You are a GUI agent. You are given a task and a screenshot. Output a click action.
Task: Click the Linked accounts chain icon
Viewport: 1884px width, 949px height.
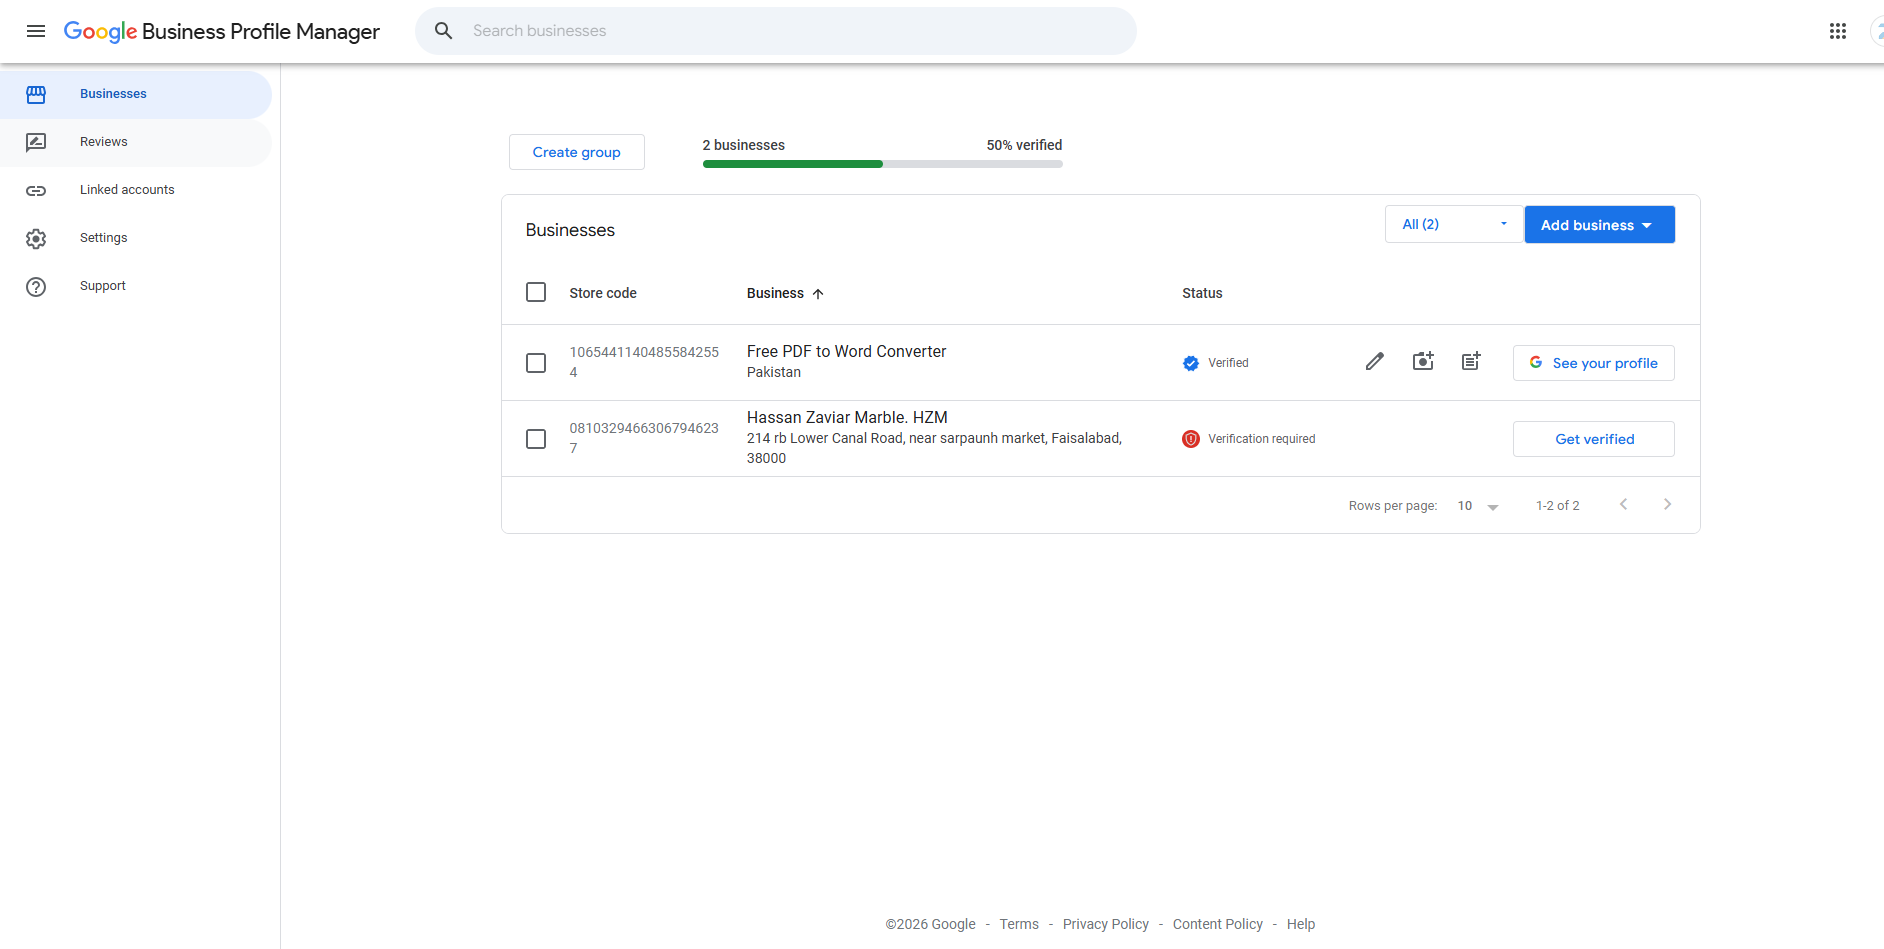(x=36, y=190)
